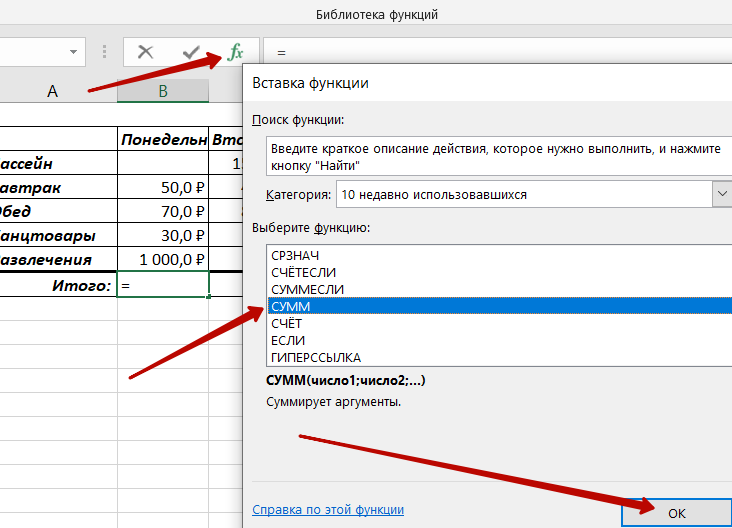This screenshot has width=732, height=528.
Task: Choose ЕСЛИ from the function list
Action: click(x=288, y=340)
